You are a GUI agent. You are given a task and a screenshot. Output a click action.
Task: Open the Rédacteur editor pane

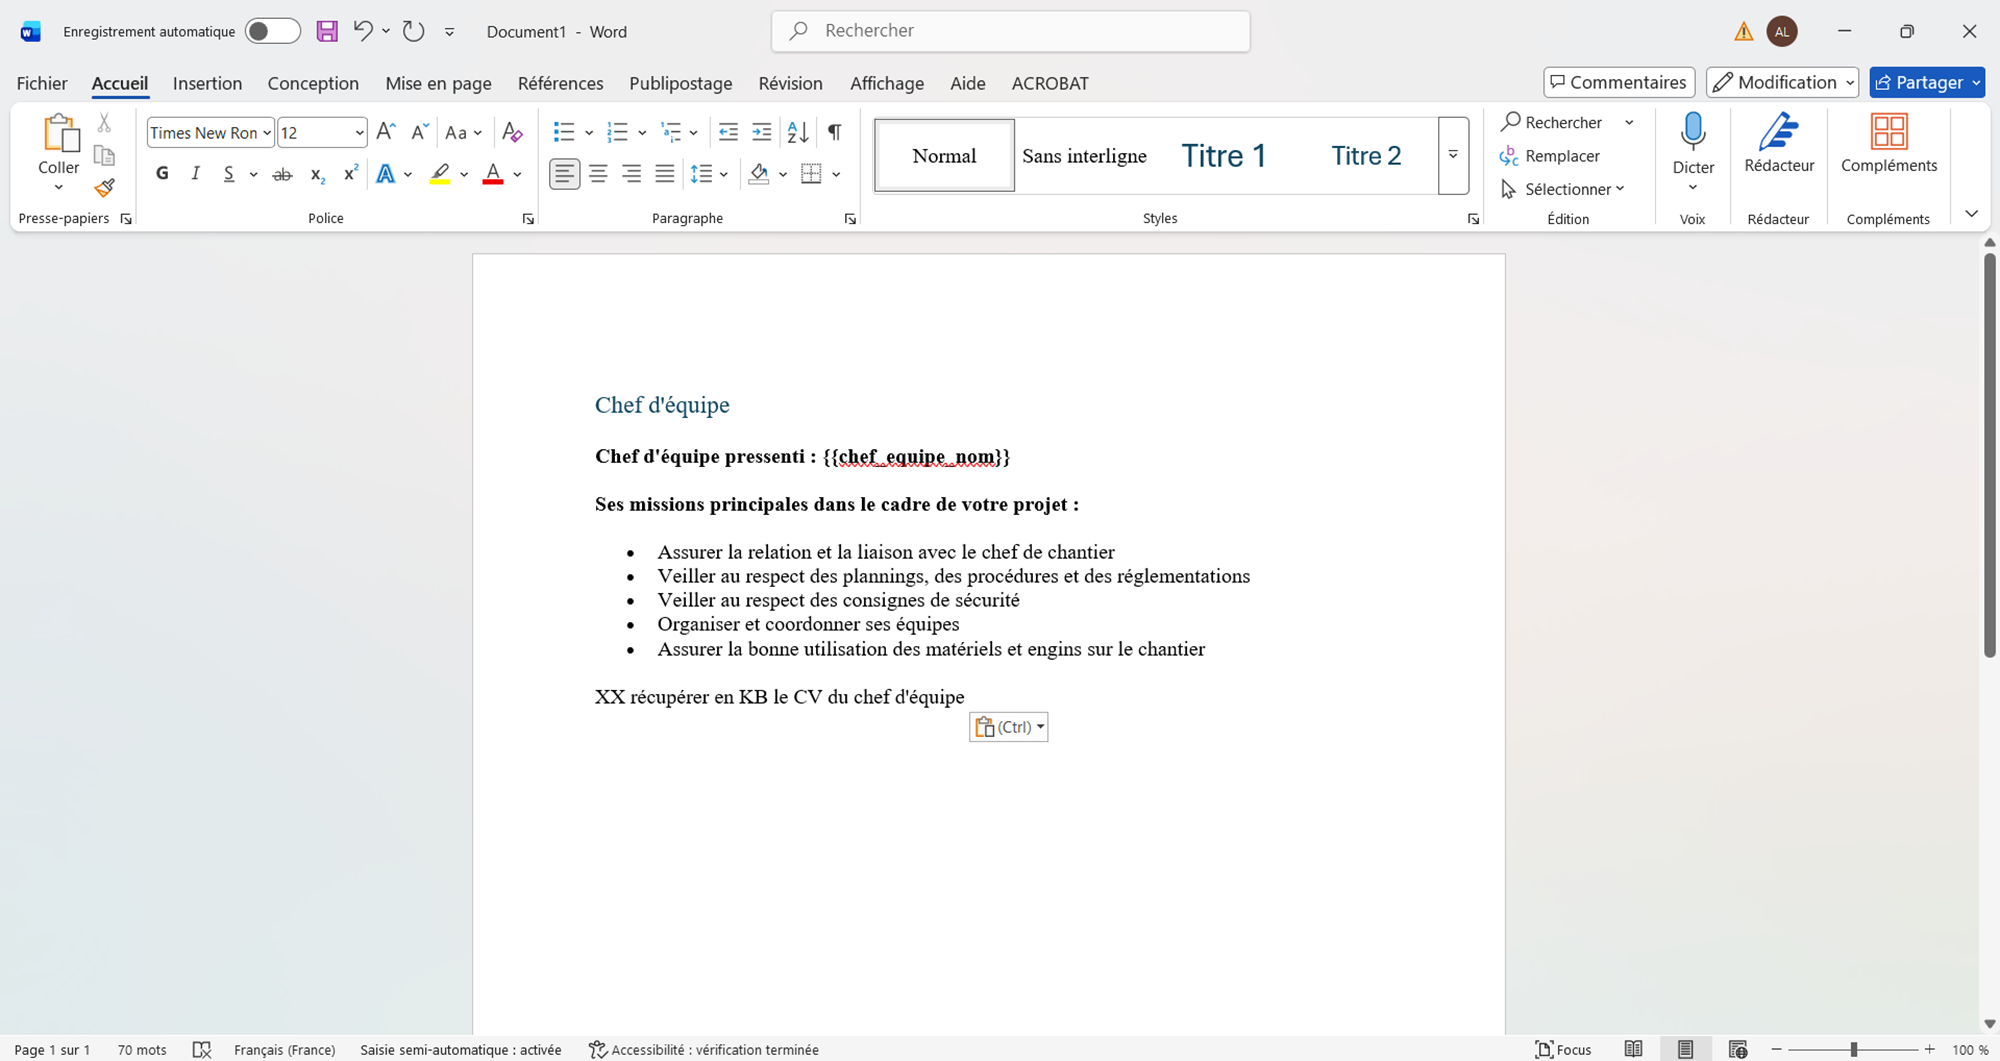(1778, 145)
